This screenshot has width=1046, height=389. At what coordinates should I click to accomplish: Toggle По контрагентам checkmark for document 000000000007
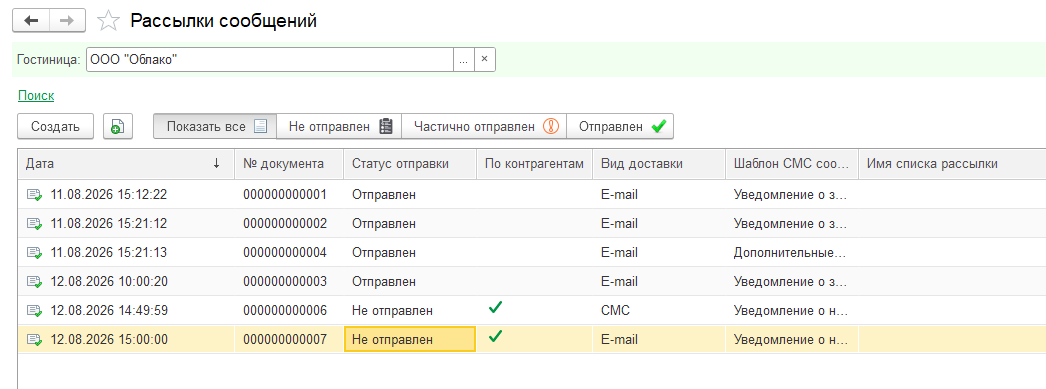(495, 336)
